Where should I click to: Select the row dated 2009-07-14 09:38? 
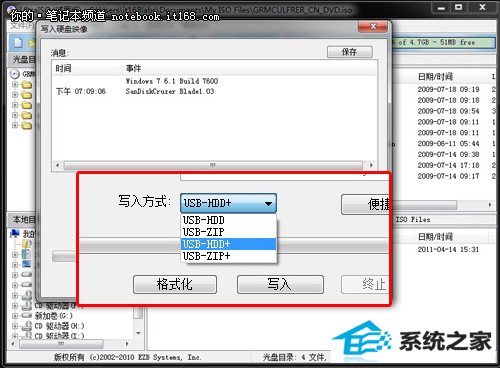tap(448, 154)
